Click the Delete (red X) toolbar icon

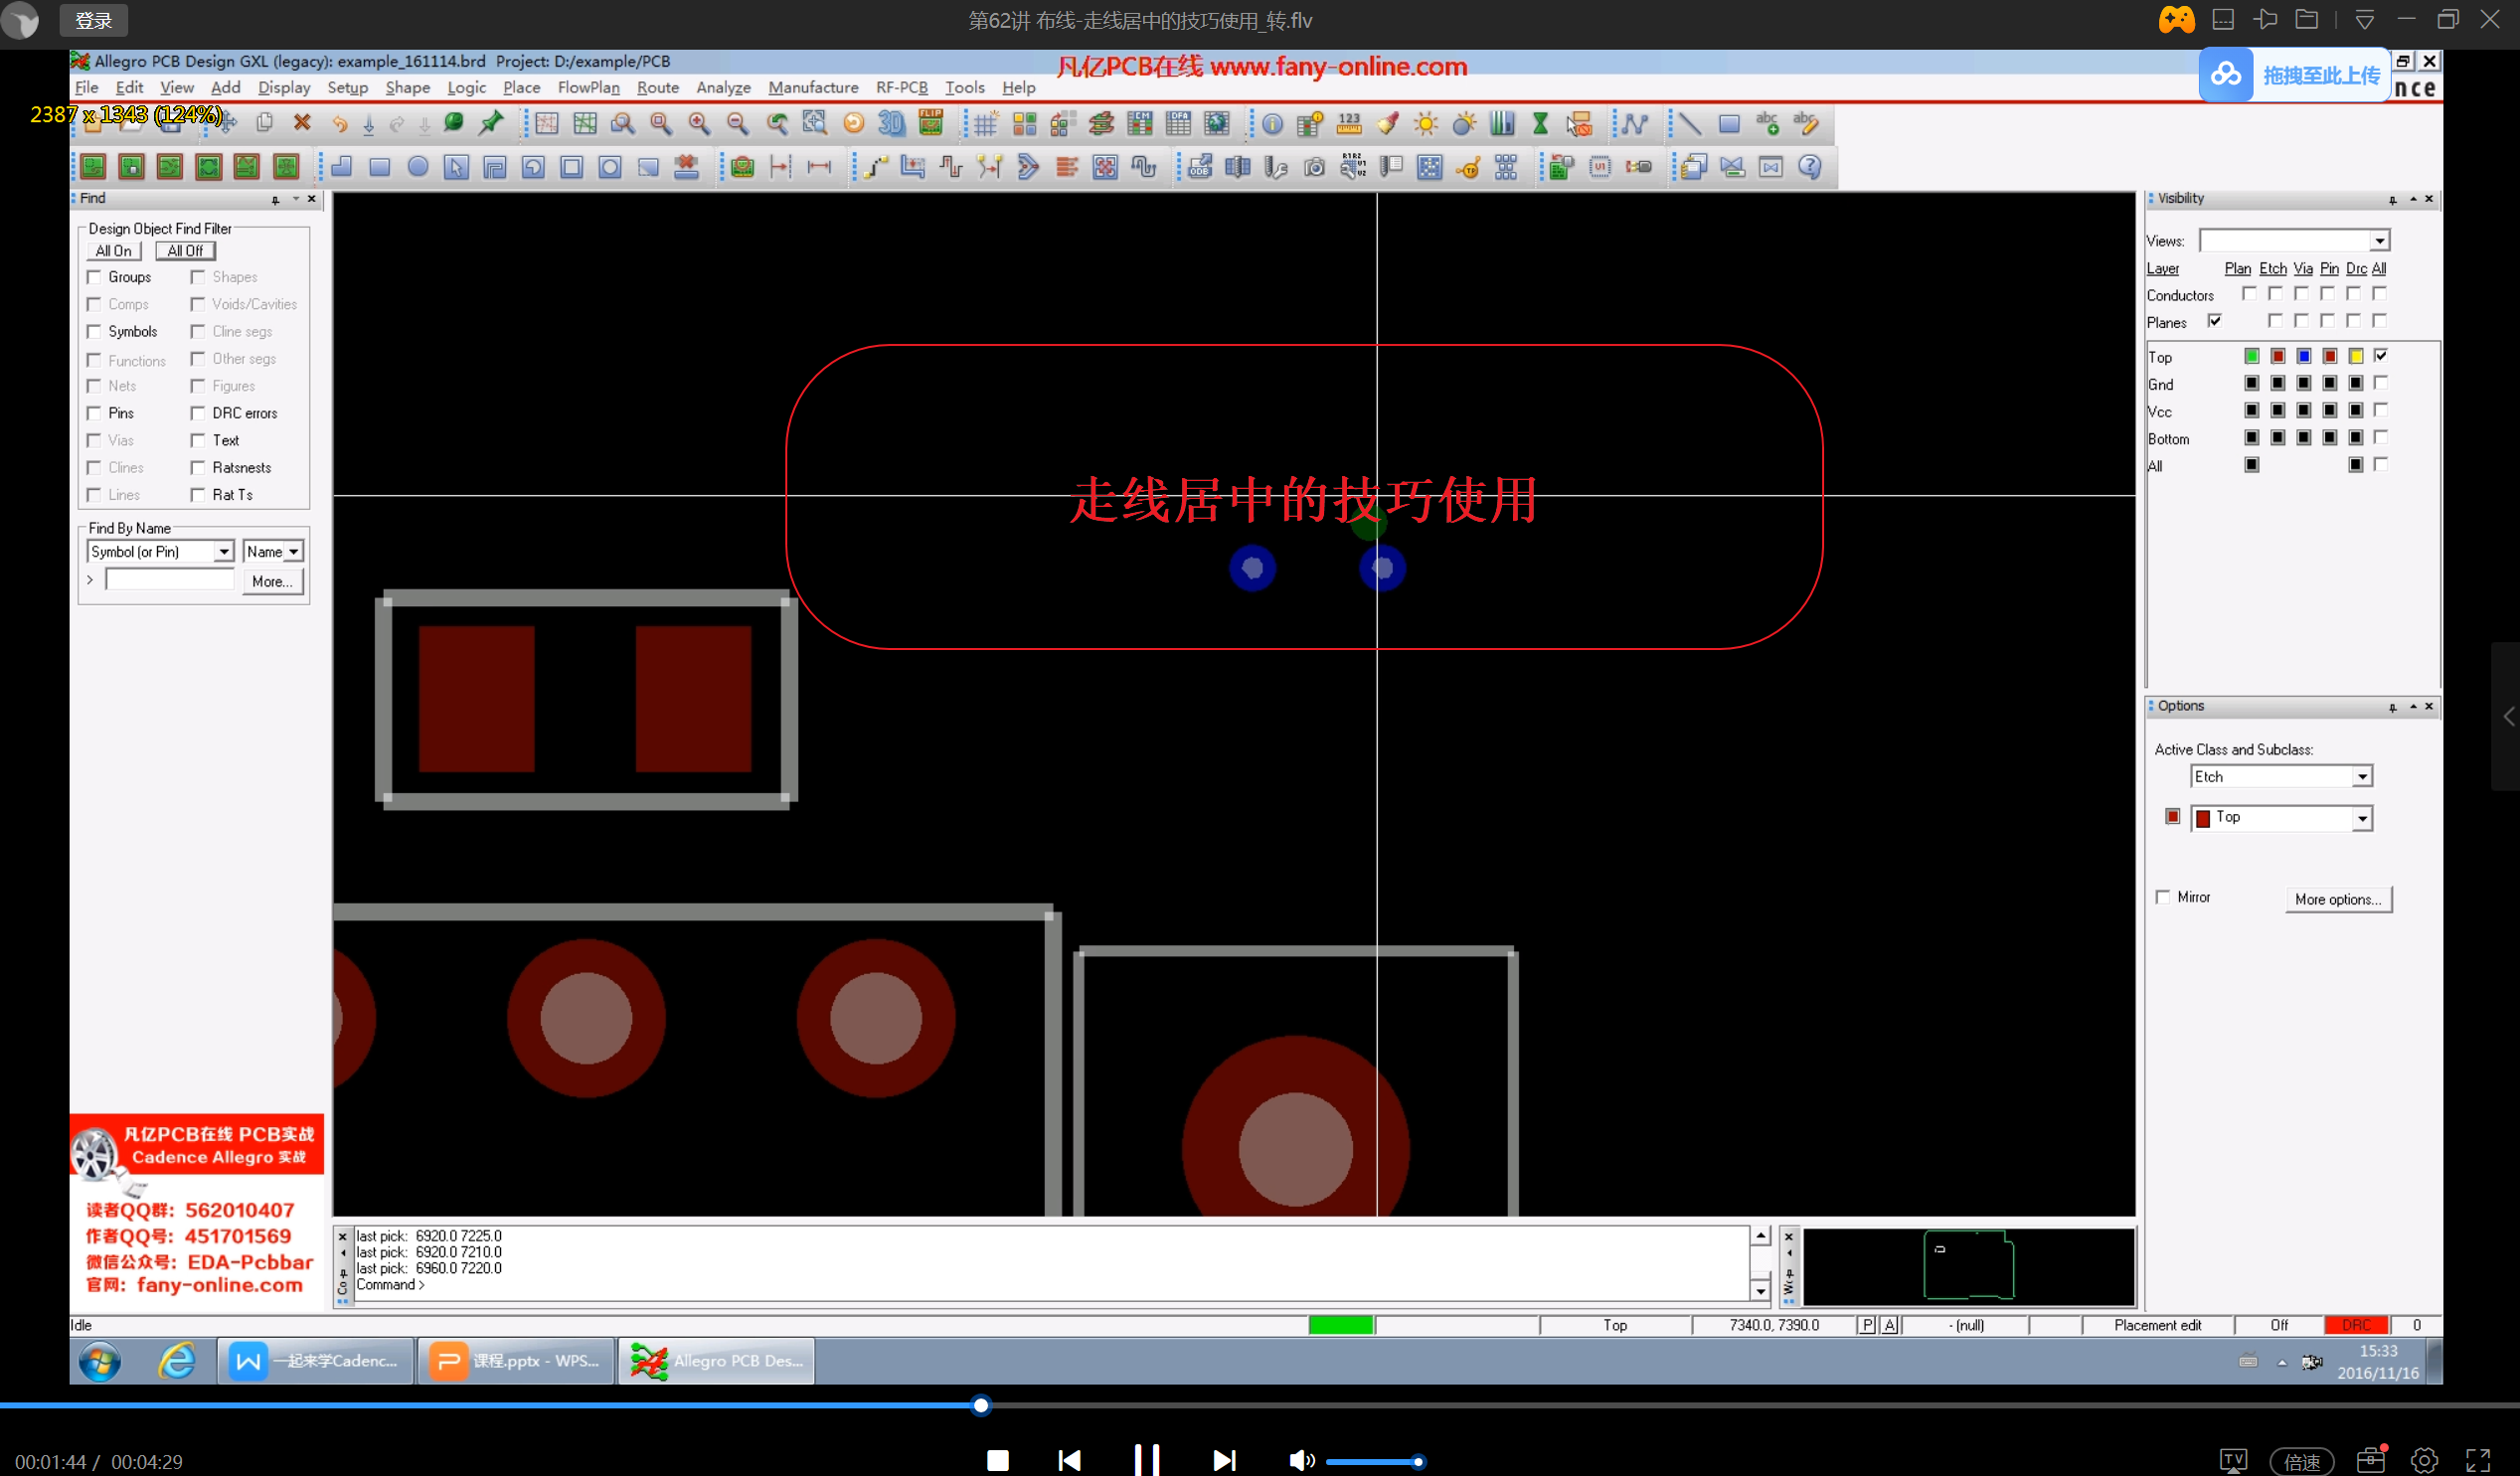[x=302, y=123]
